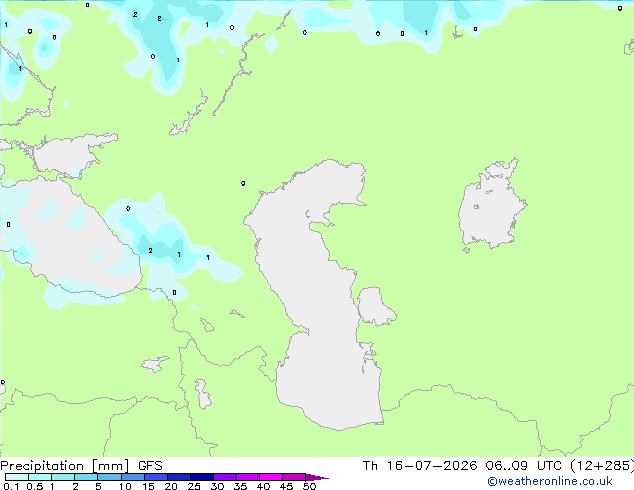Click the 10–15 mm medium blue legend swatch
The image size is (634, 490).
coord(133,477)
